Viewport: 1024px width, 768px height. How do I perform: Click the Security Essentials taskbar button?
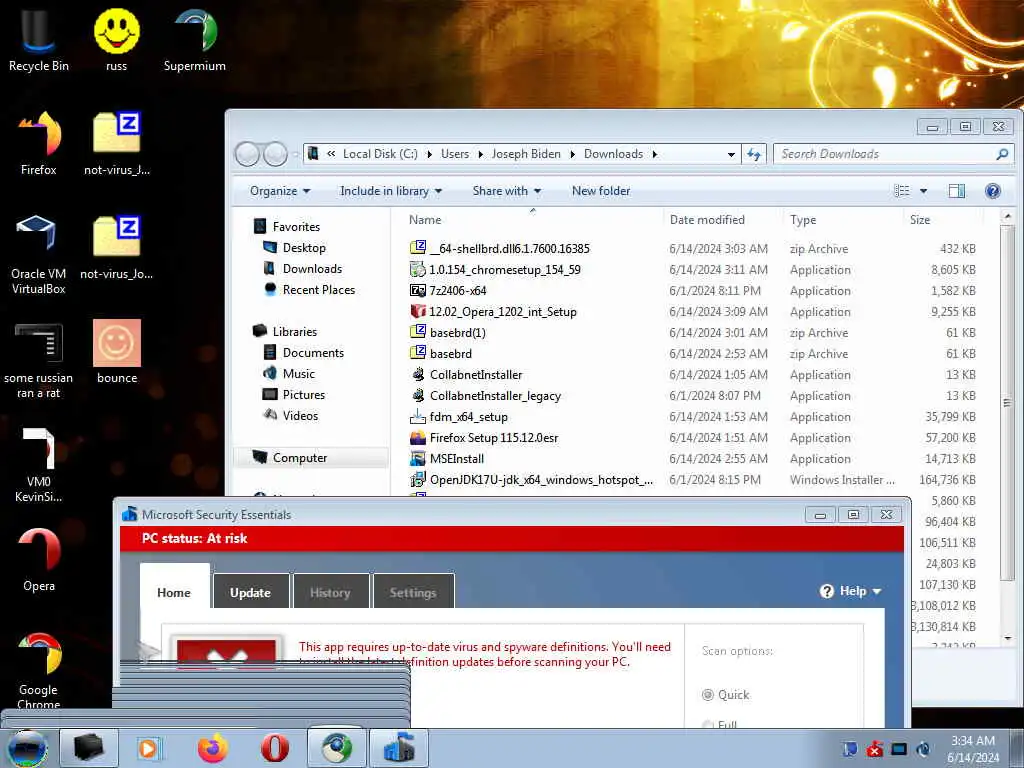click(x=399, y=748)
